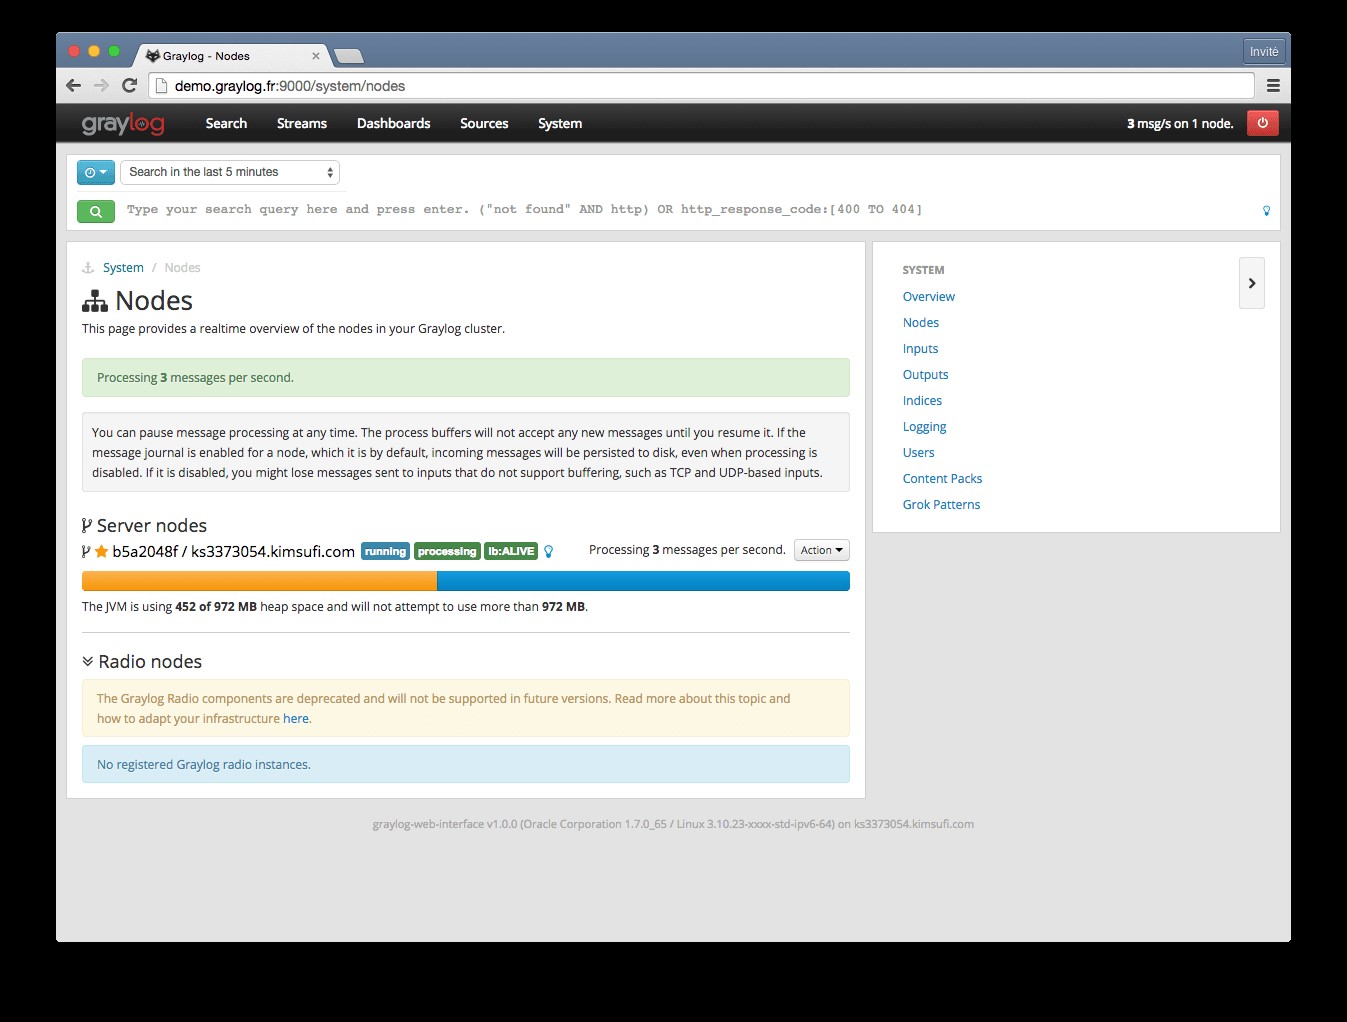Click the branch icon next to Server nodes
Viewport: 1347px width, 1022px height.
85,524
